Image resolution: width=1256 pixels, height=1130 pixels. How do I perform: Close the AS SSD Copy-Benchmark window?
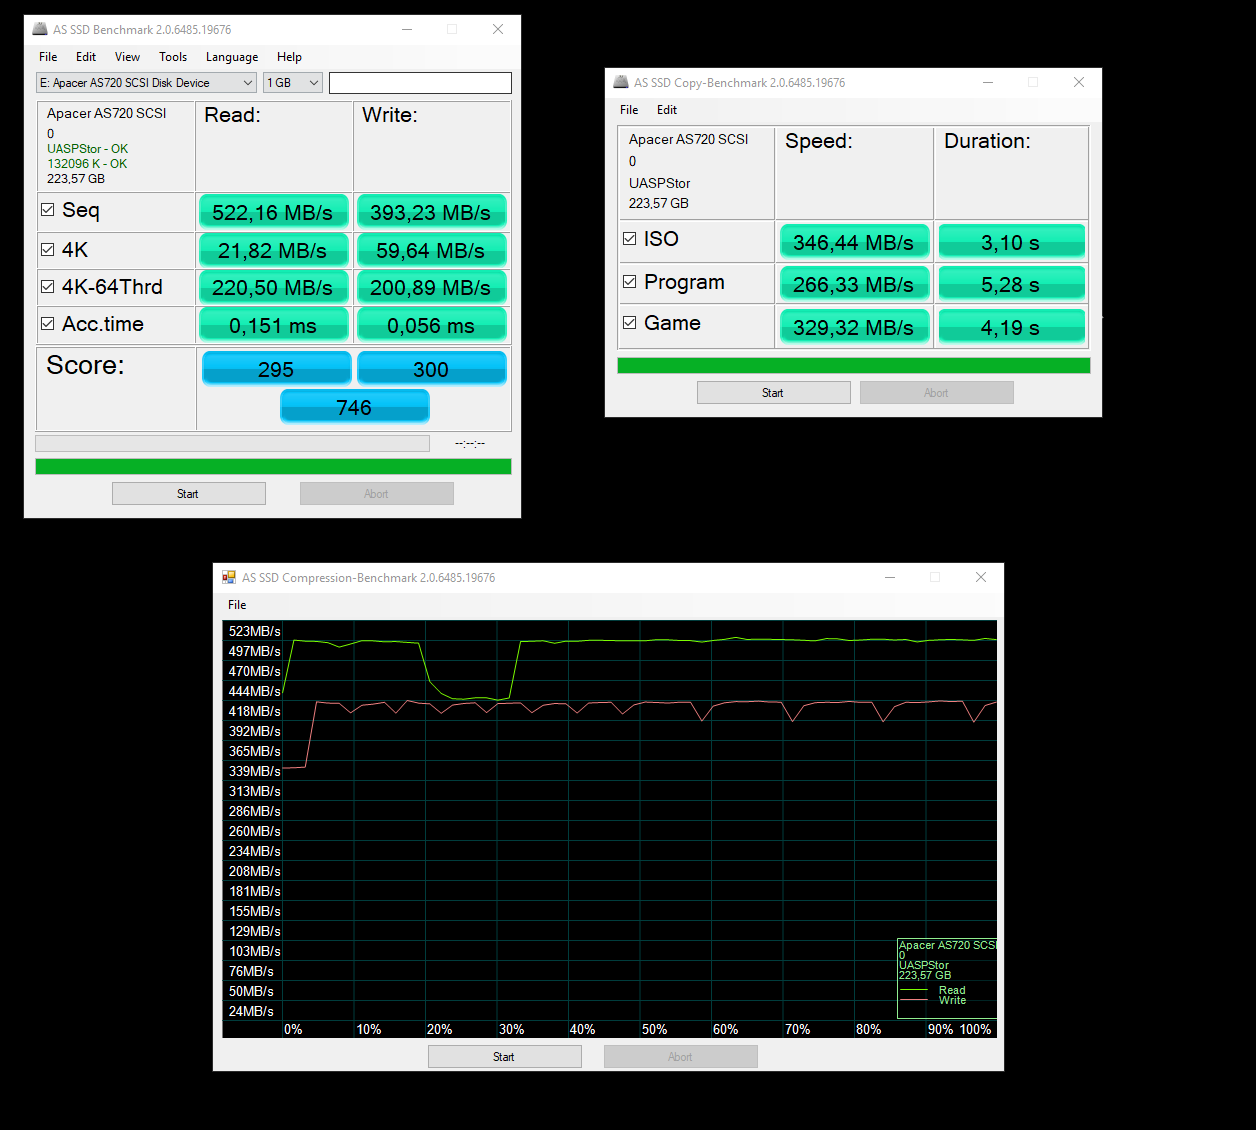click(x=1079, y=82)
